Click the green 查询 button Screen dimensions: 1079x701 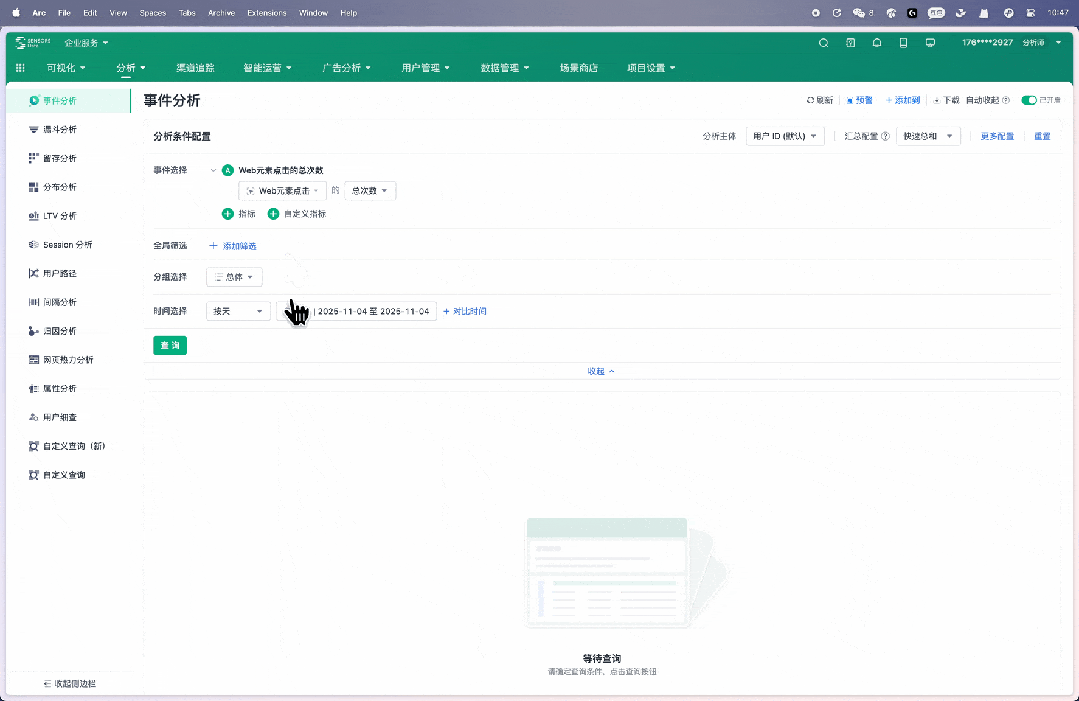pos(170,345)
